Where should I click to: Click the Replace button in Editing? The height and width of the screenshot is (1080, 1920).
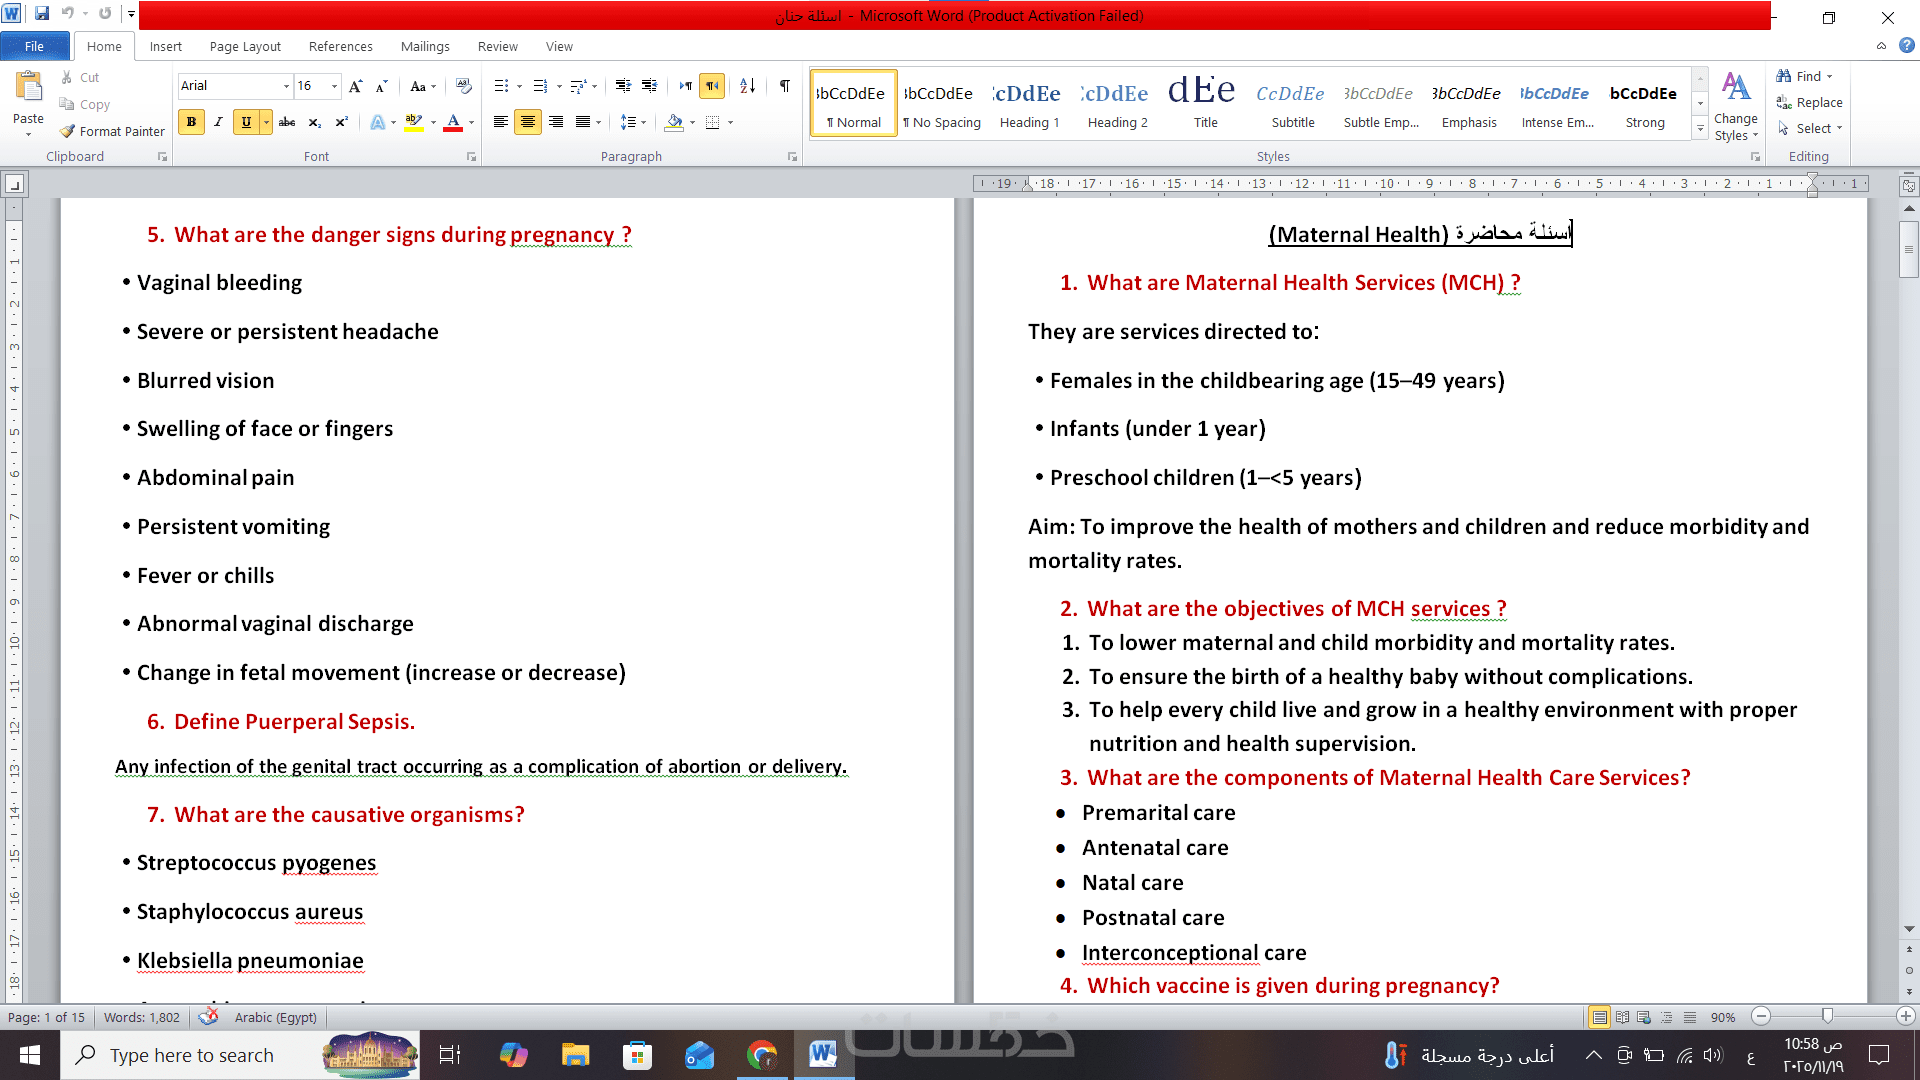point(1809,102)
